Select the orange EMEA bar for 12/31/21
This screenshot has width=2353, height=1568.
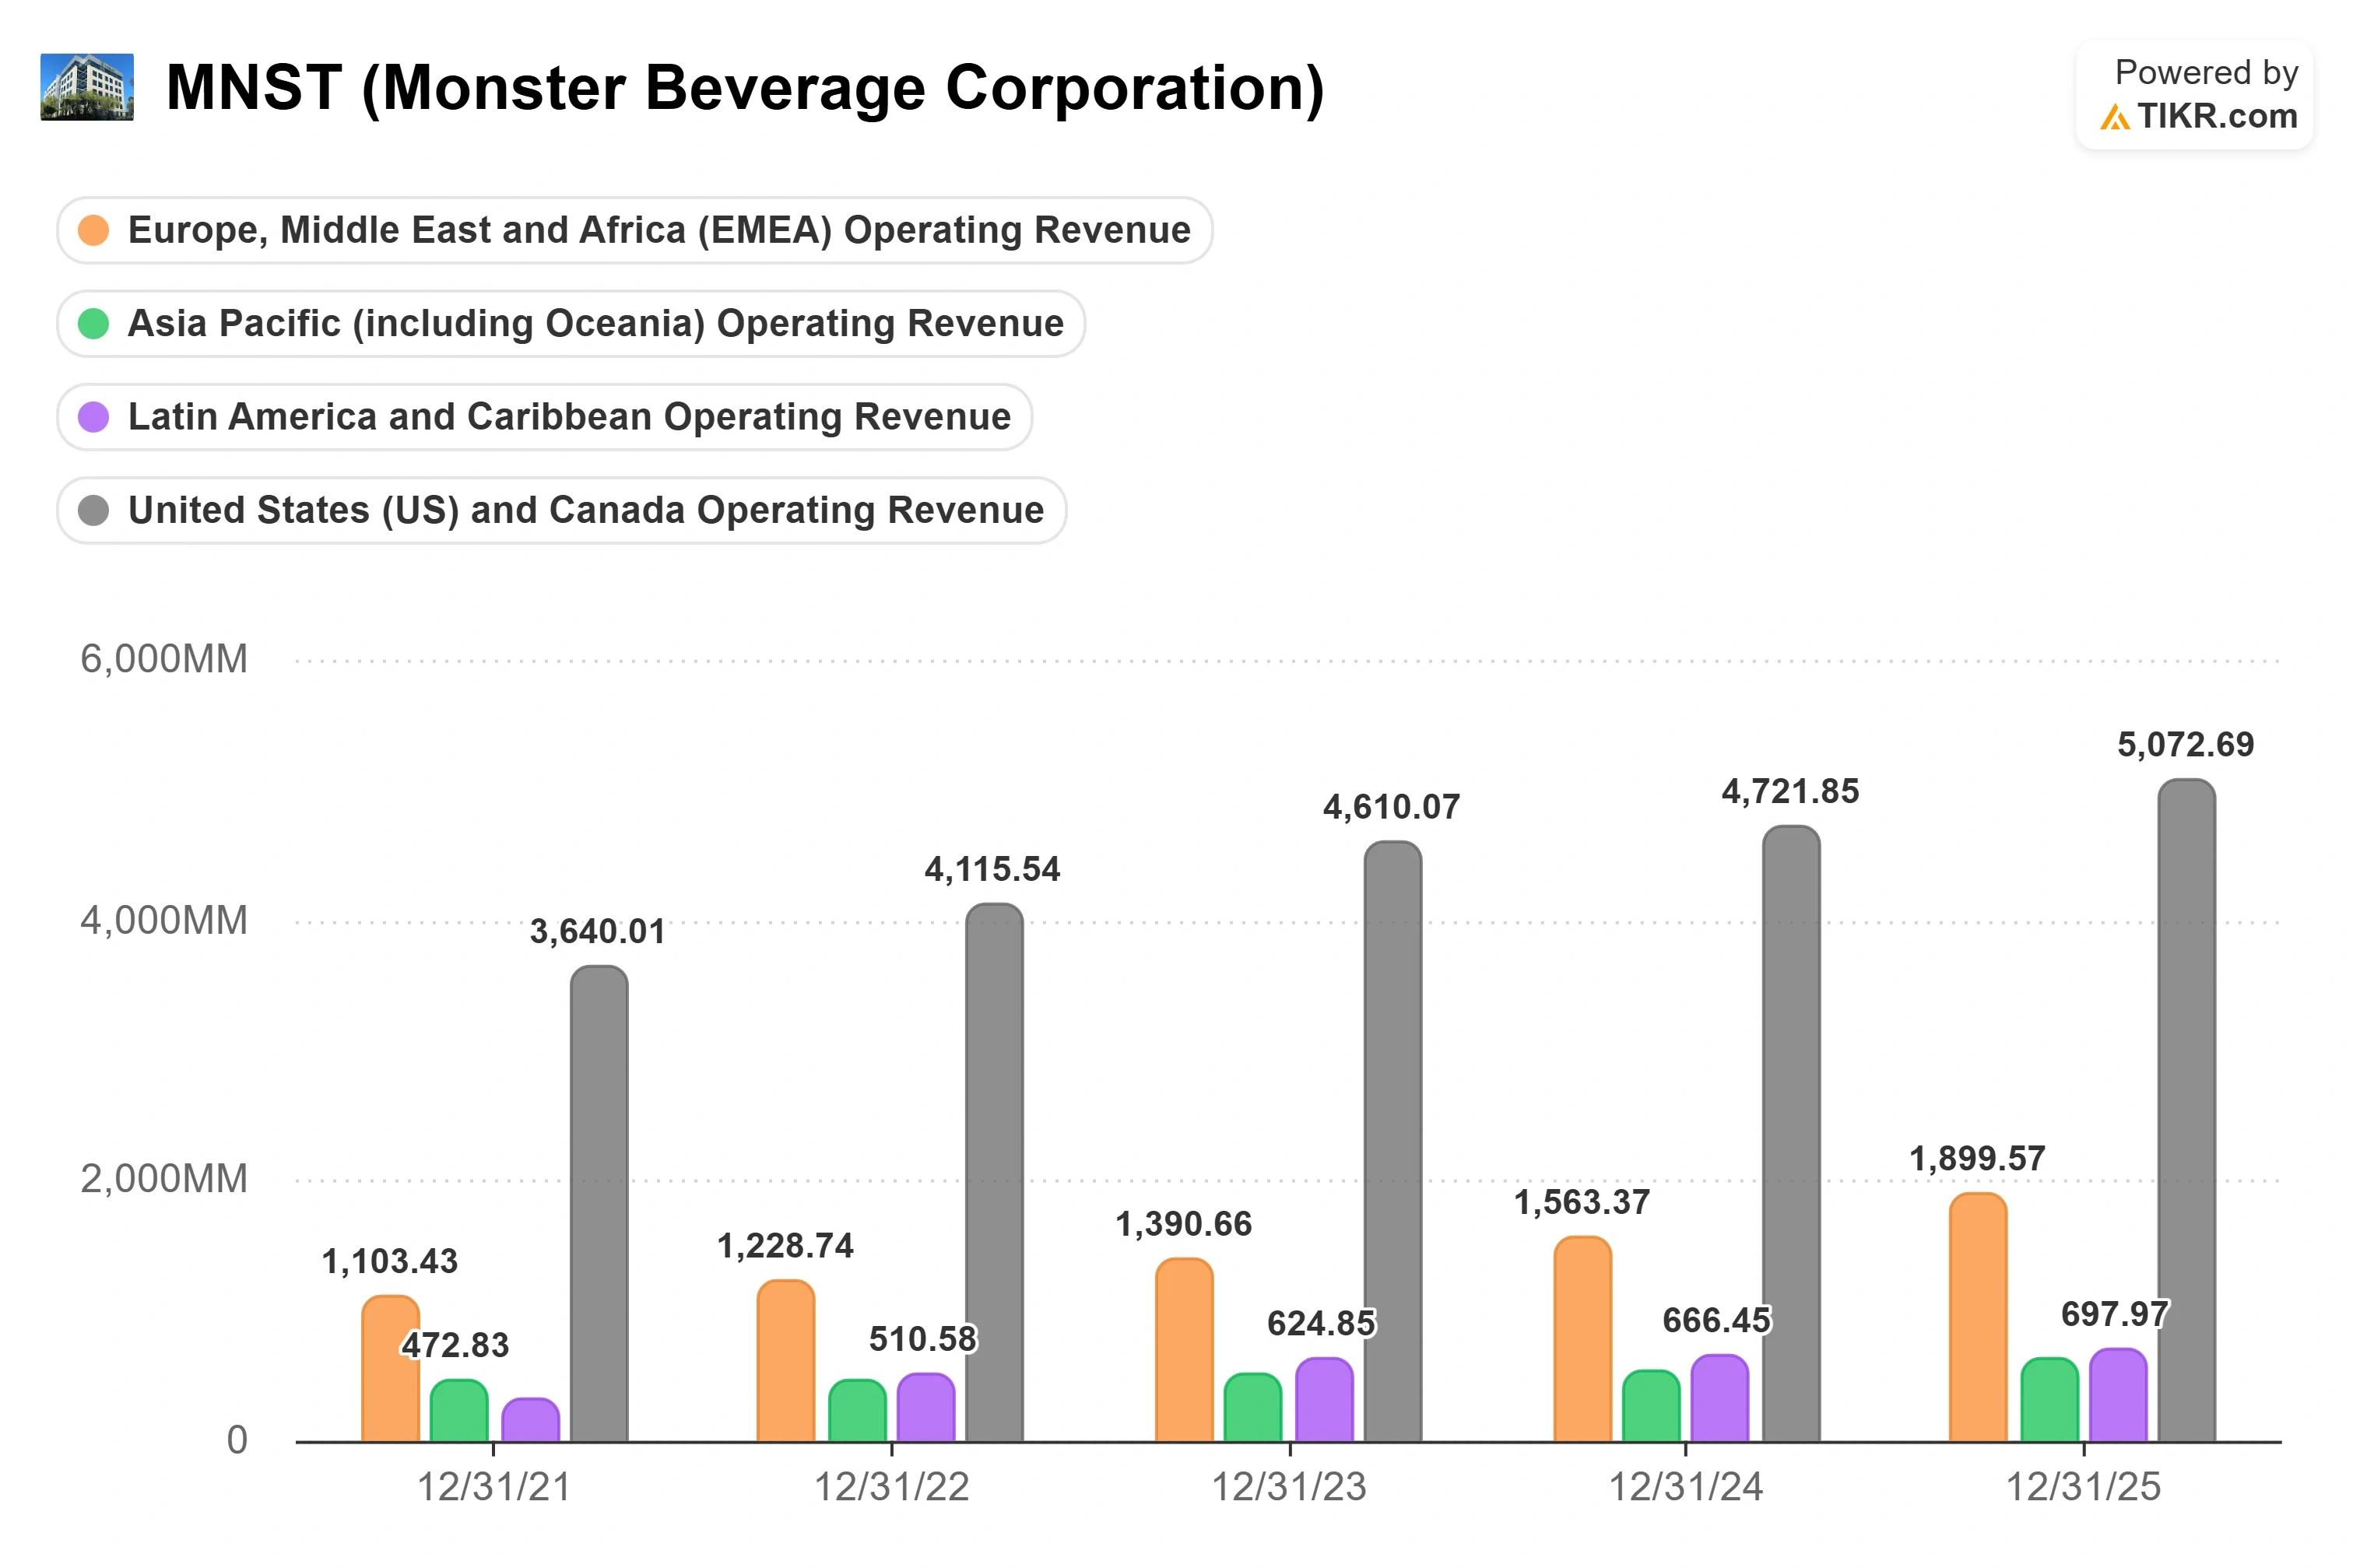tap(390, 1368)
